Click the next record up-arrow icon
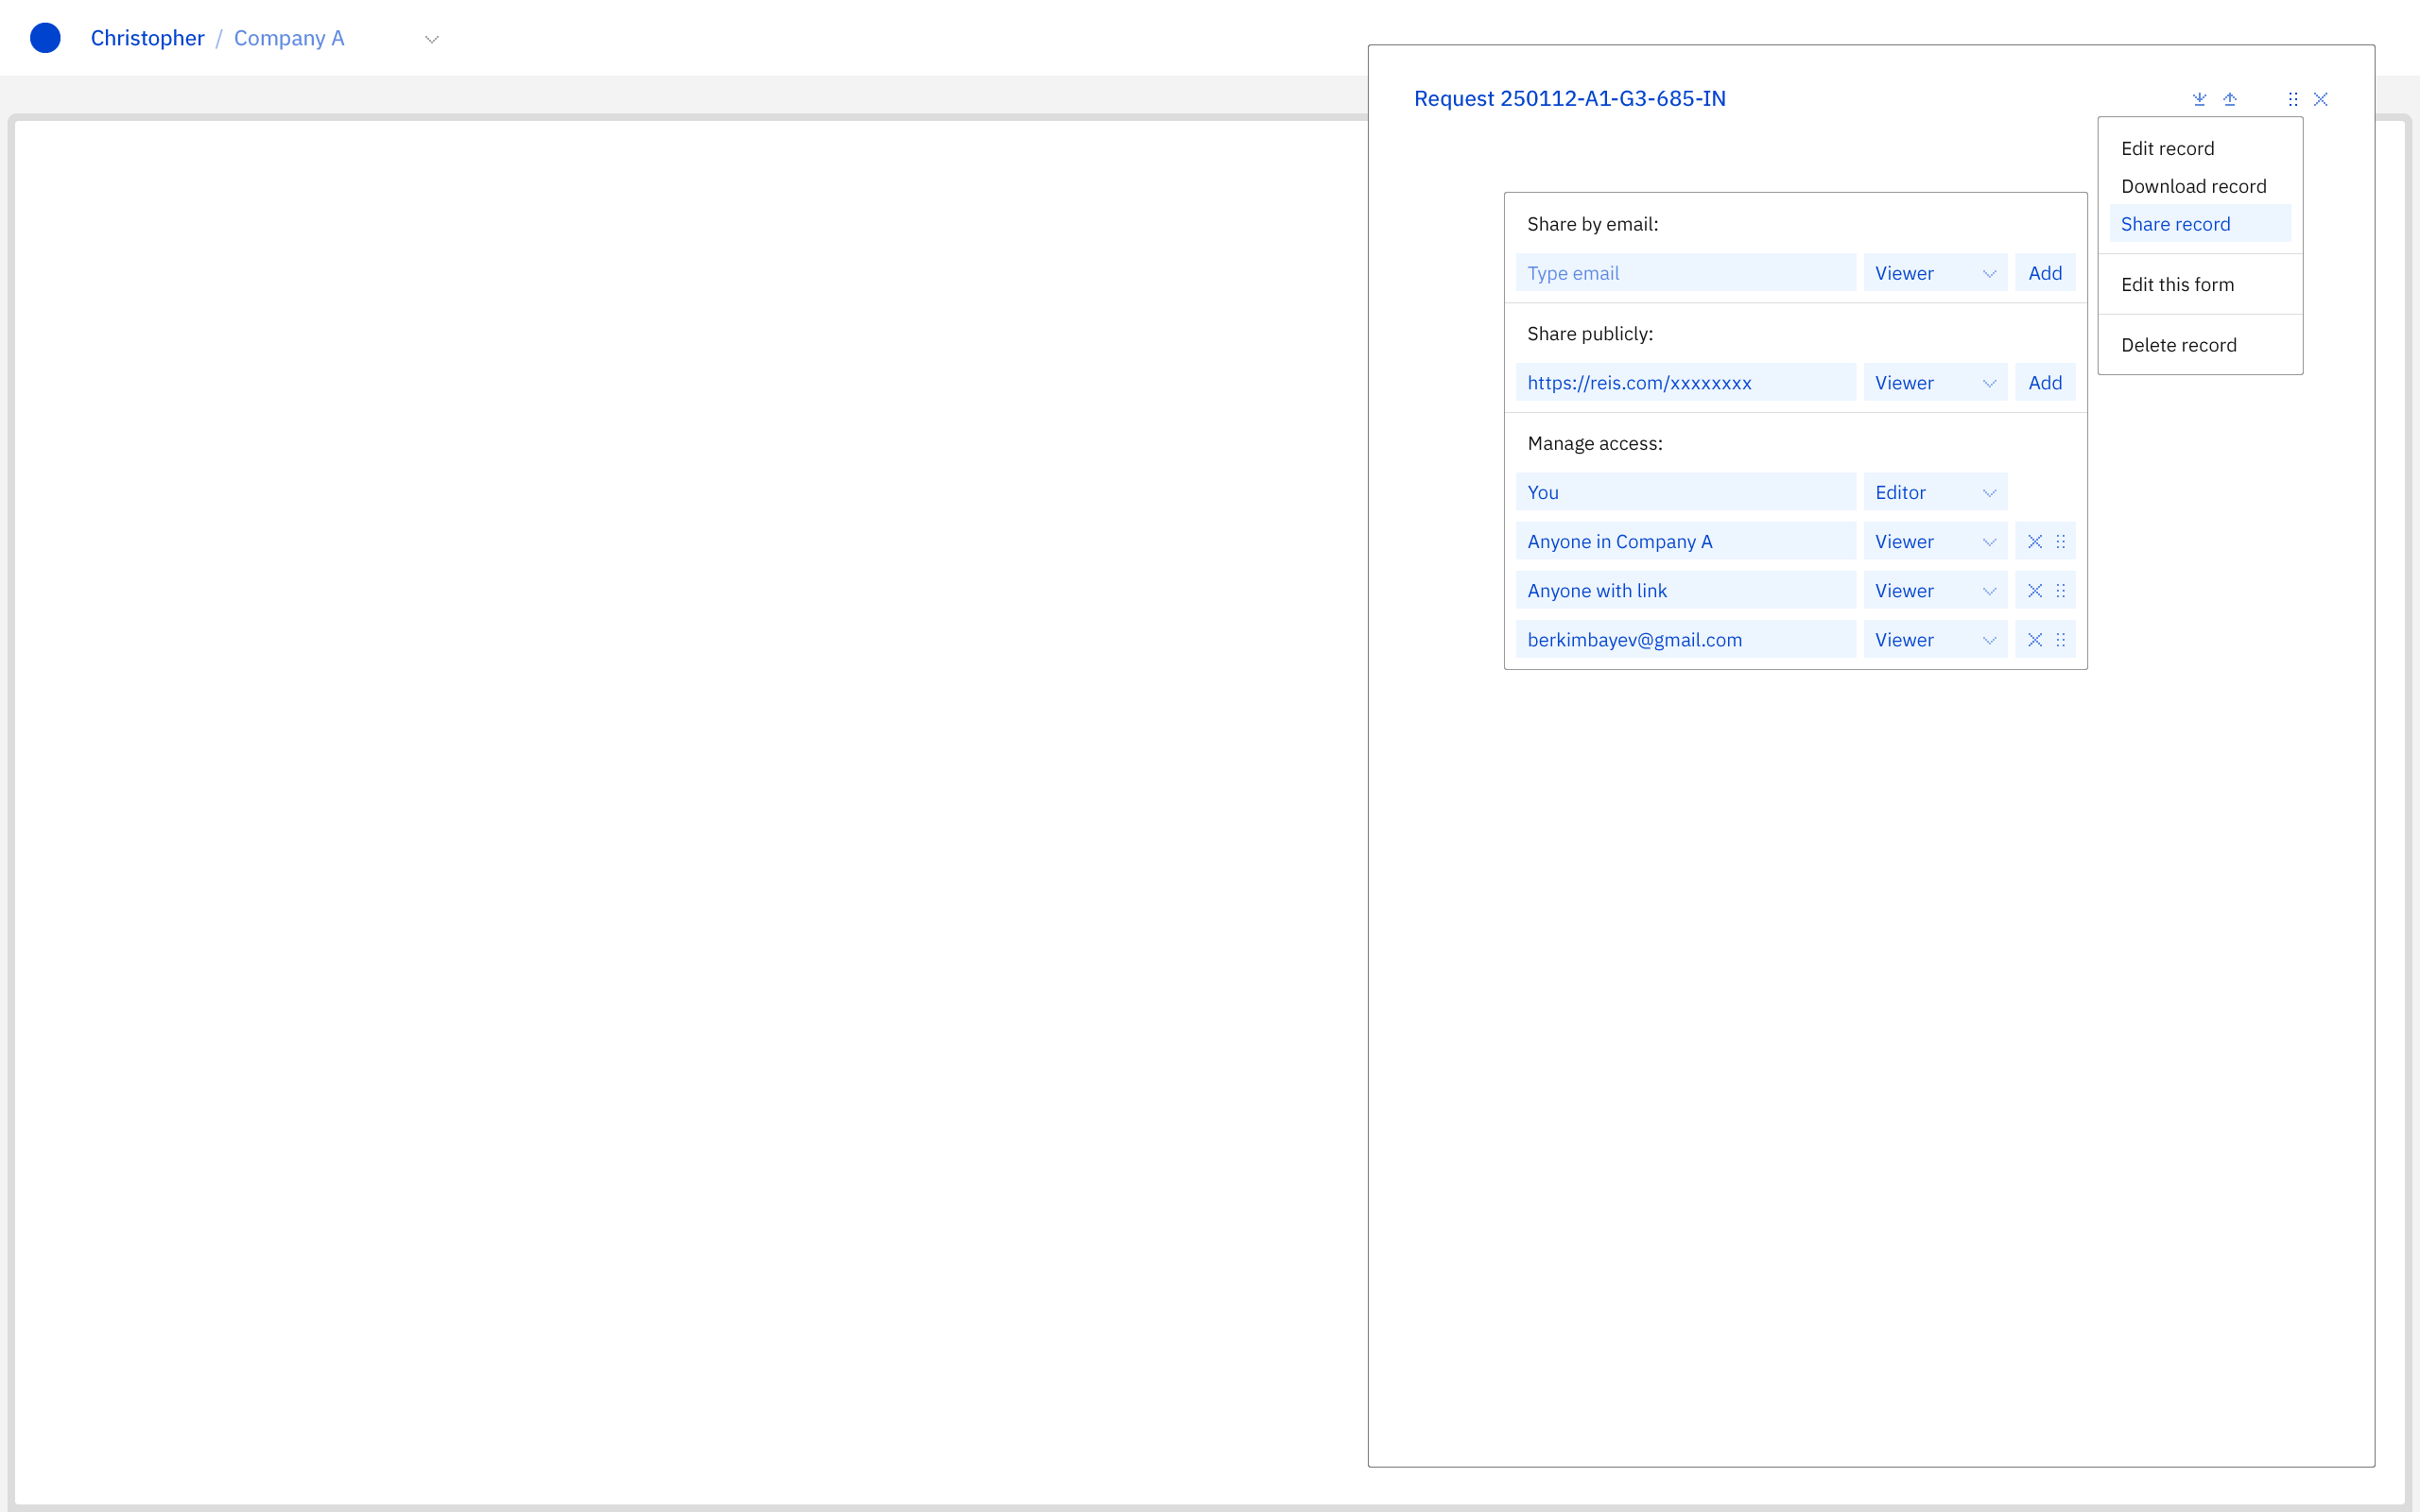Image resolution: width=2420 pixels, height=1512 pixels. [x=2229, y=99]
